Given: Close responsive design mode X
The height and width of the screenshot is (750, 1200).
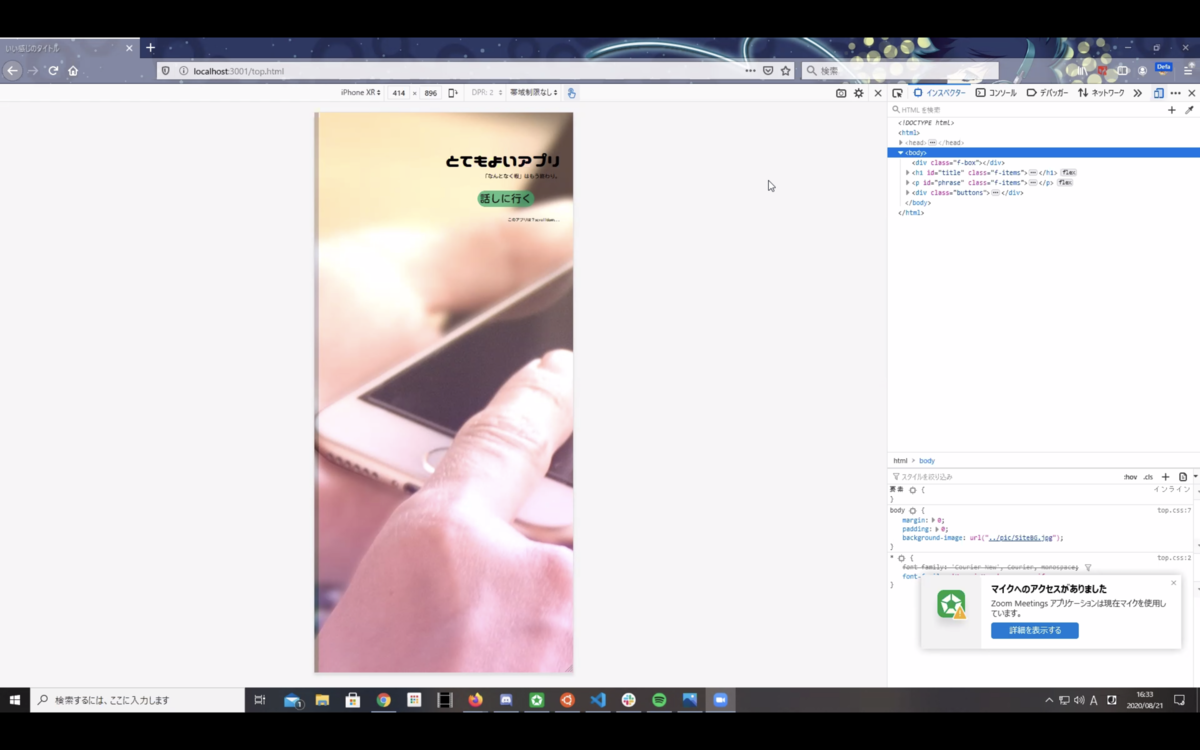Looking at the screenshot, I should [x=878, y=93].
